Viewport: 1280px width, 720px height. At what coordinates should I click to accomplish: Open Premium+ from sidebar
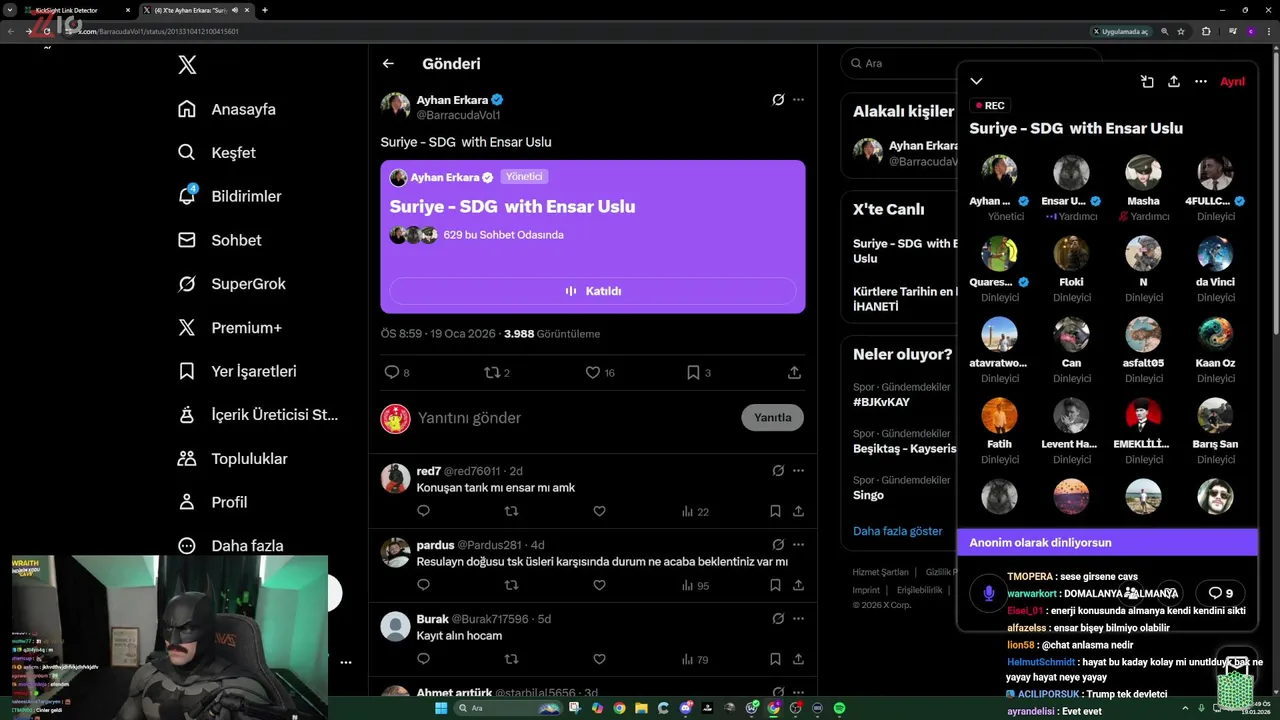(230, 327)
